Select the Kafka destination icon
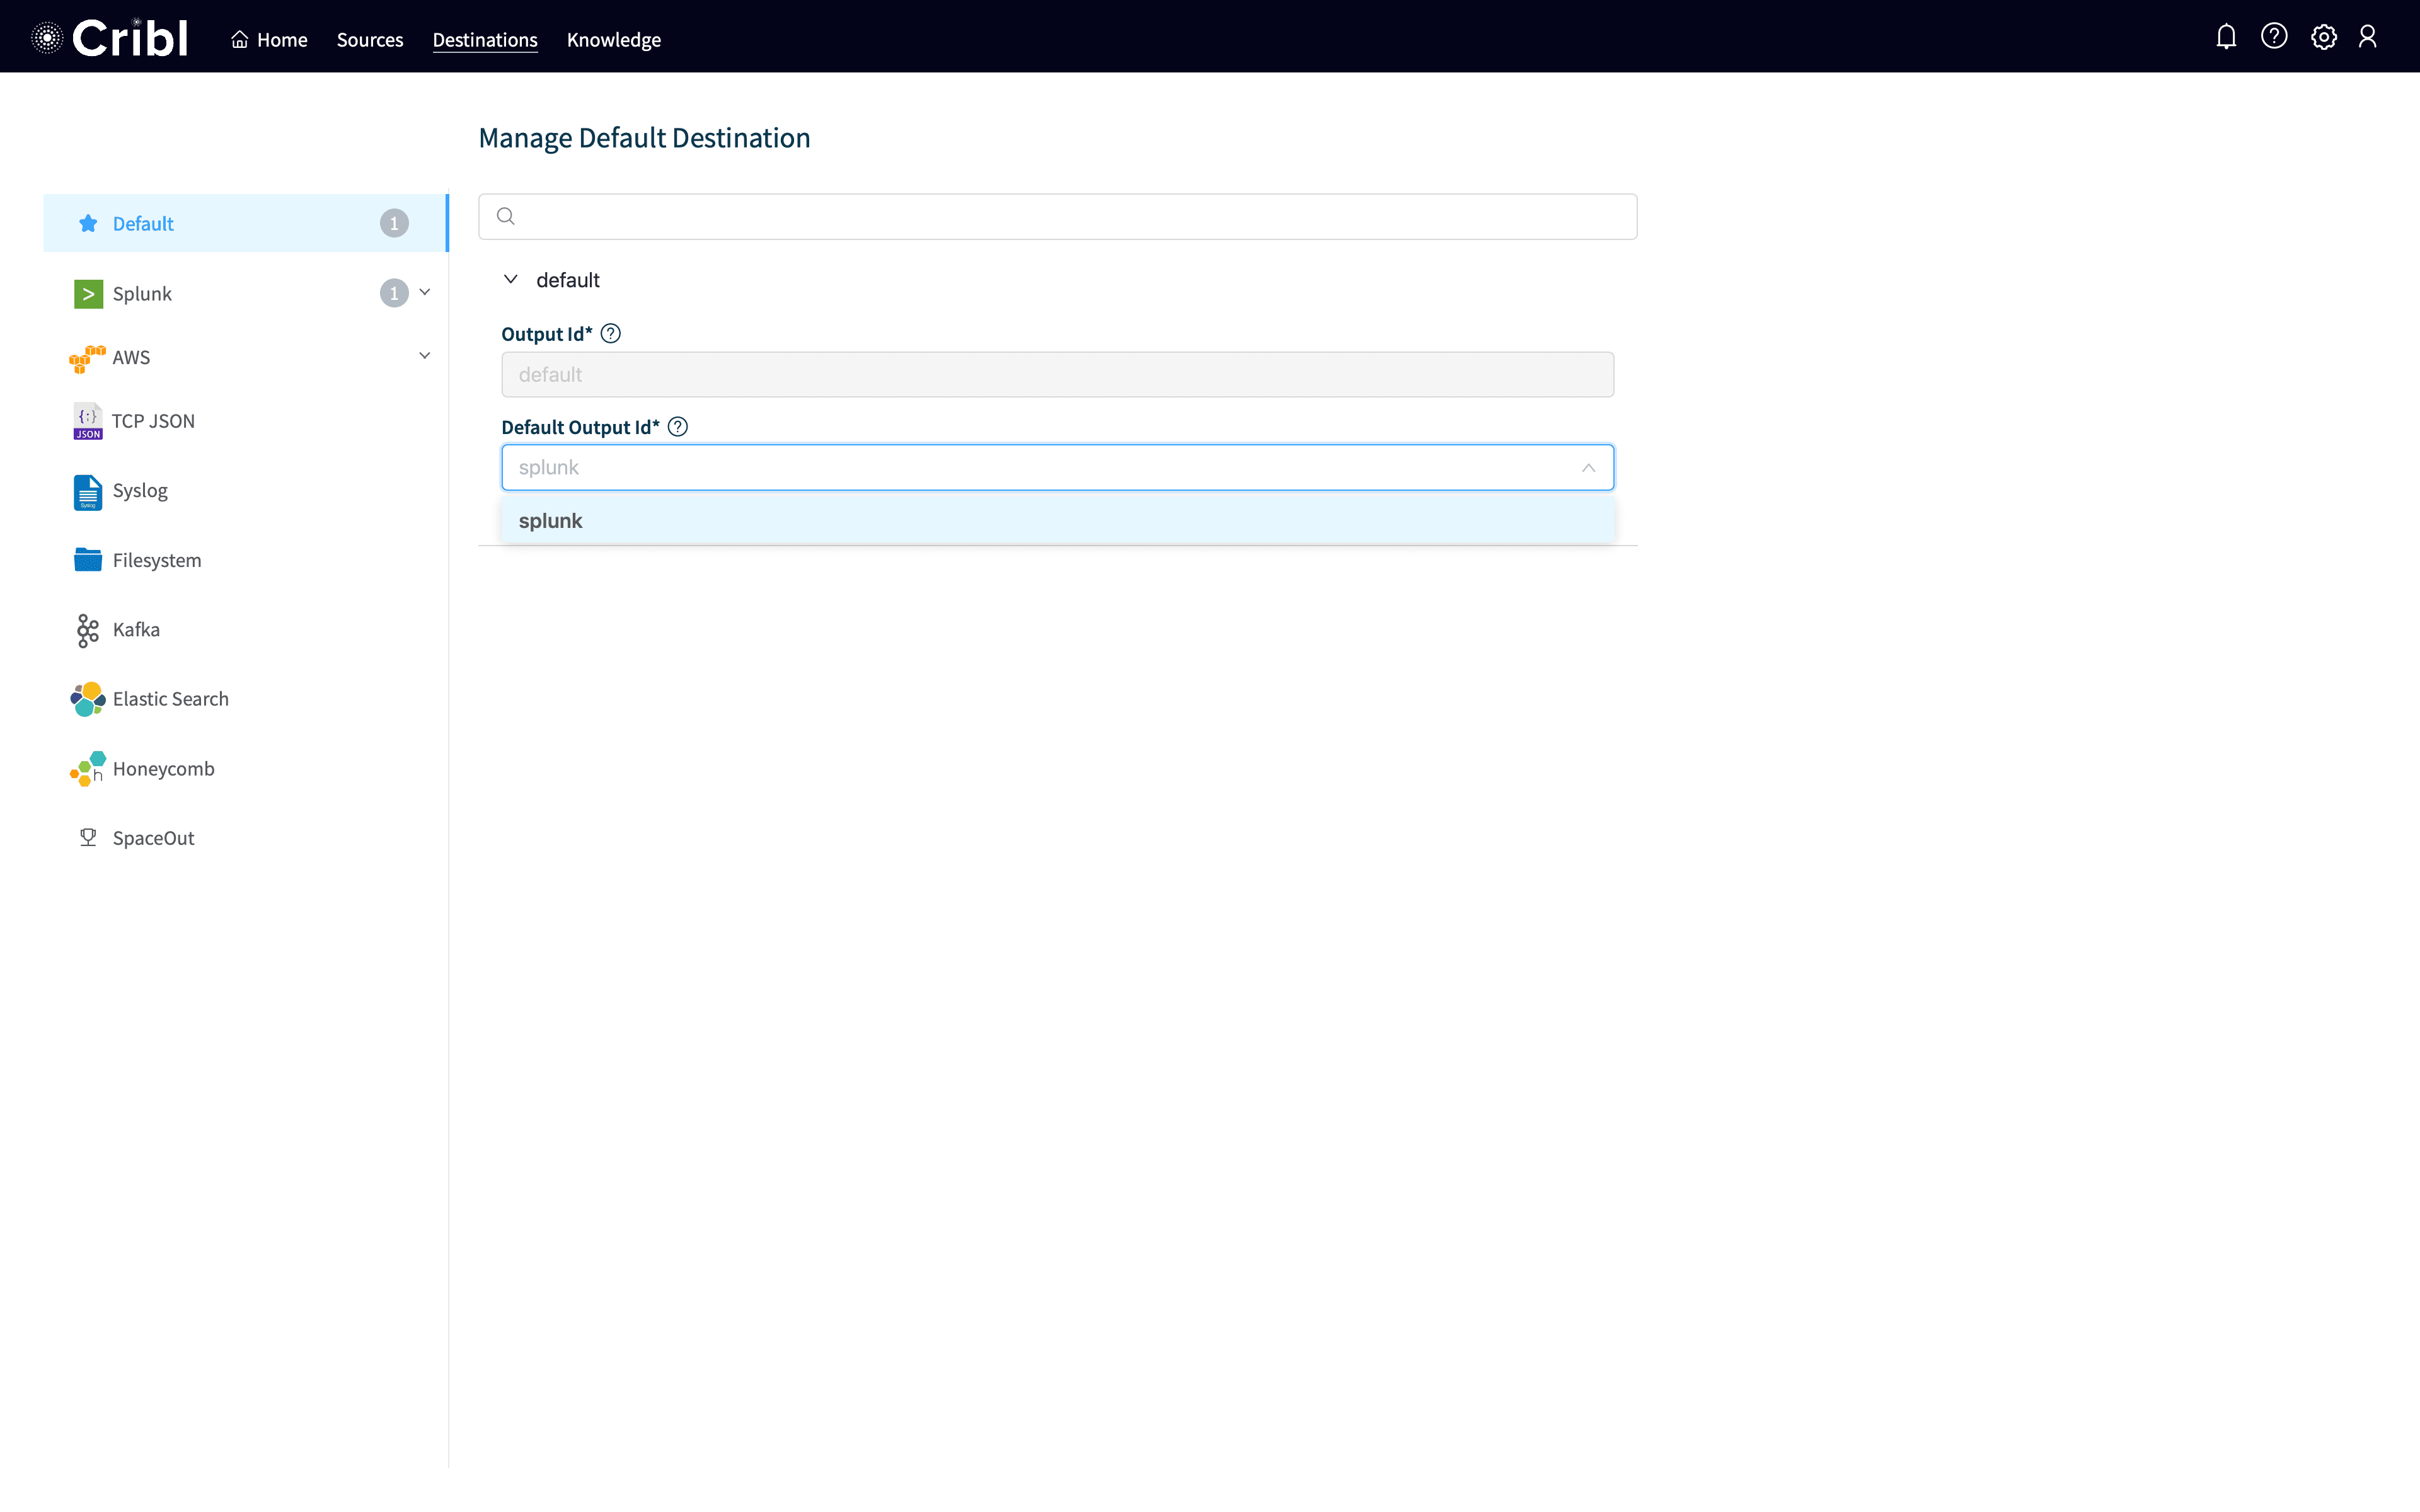 point(88,630)
